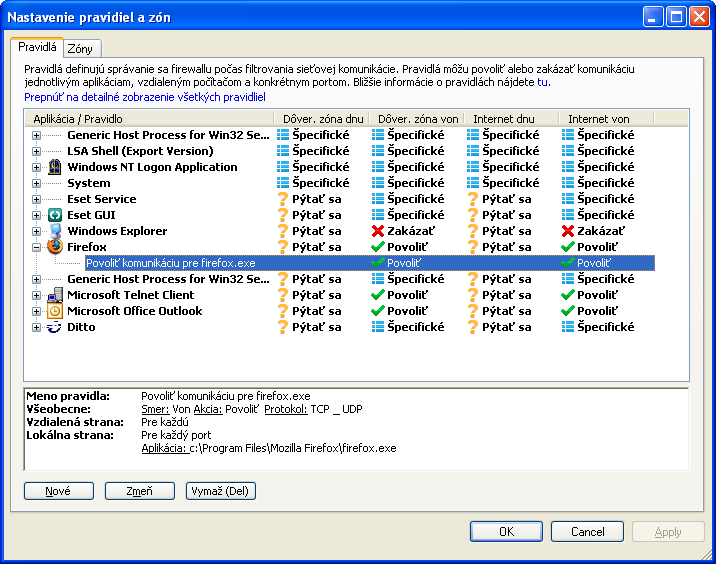Click the green check in Microsoft Office Outlook's Dôver. zóna von column

click(378, 311)
